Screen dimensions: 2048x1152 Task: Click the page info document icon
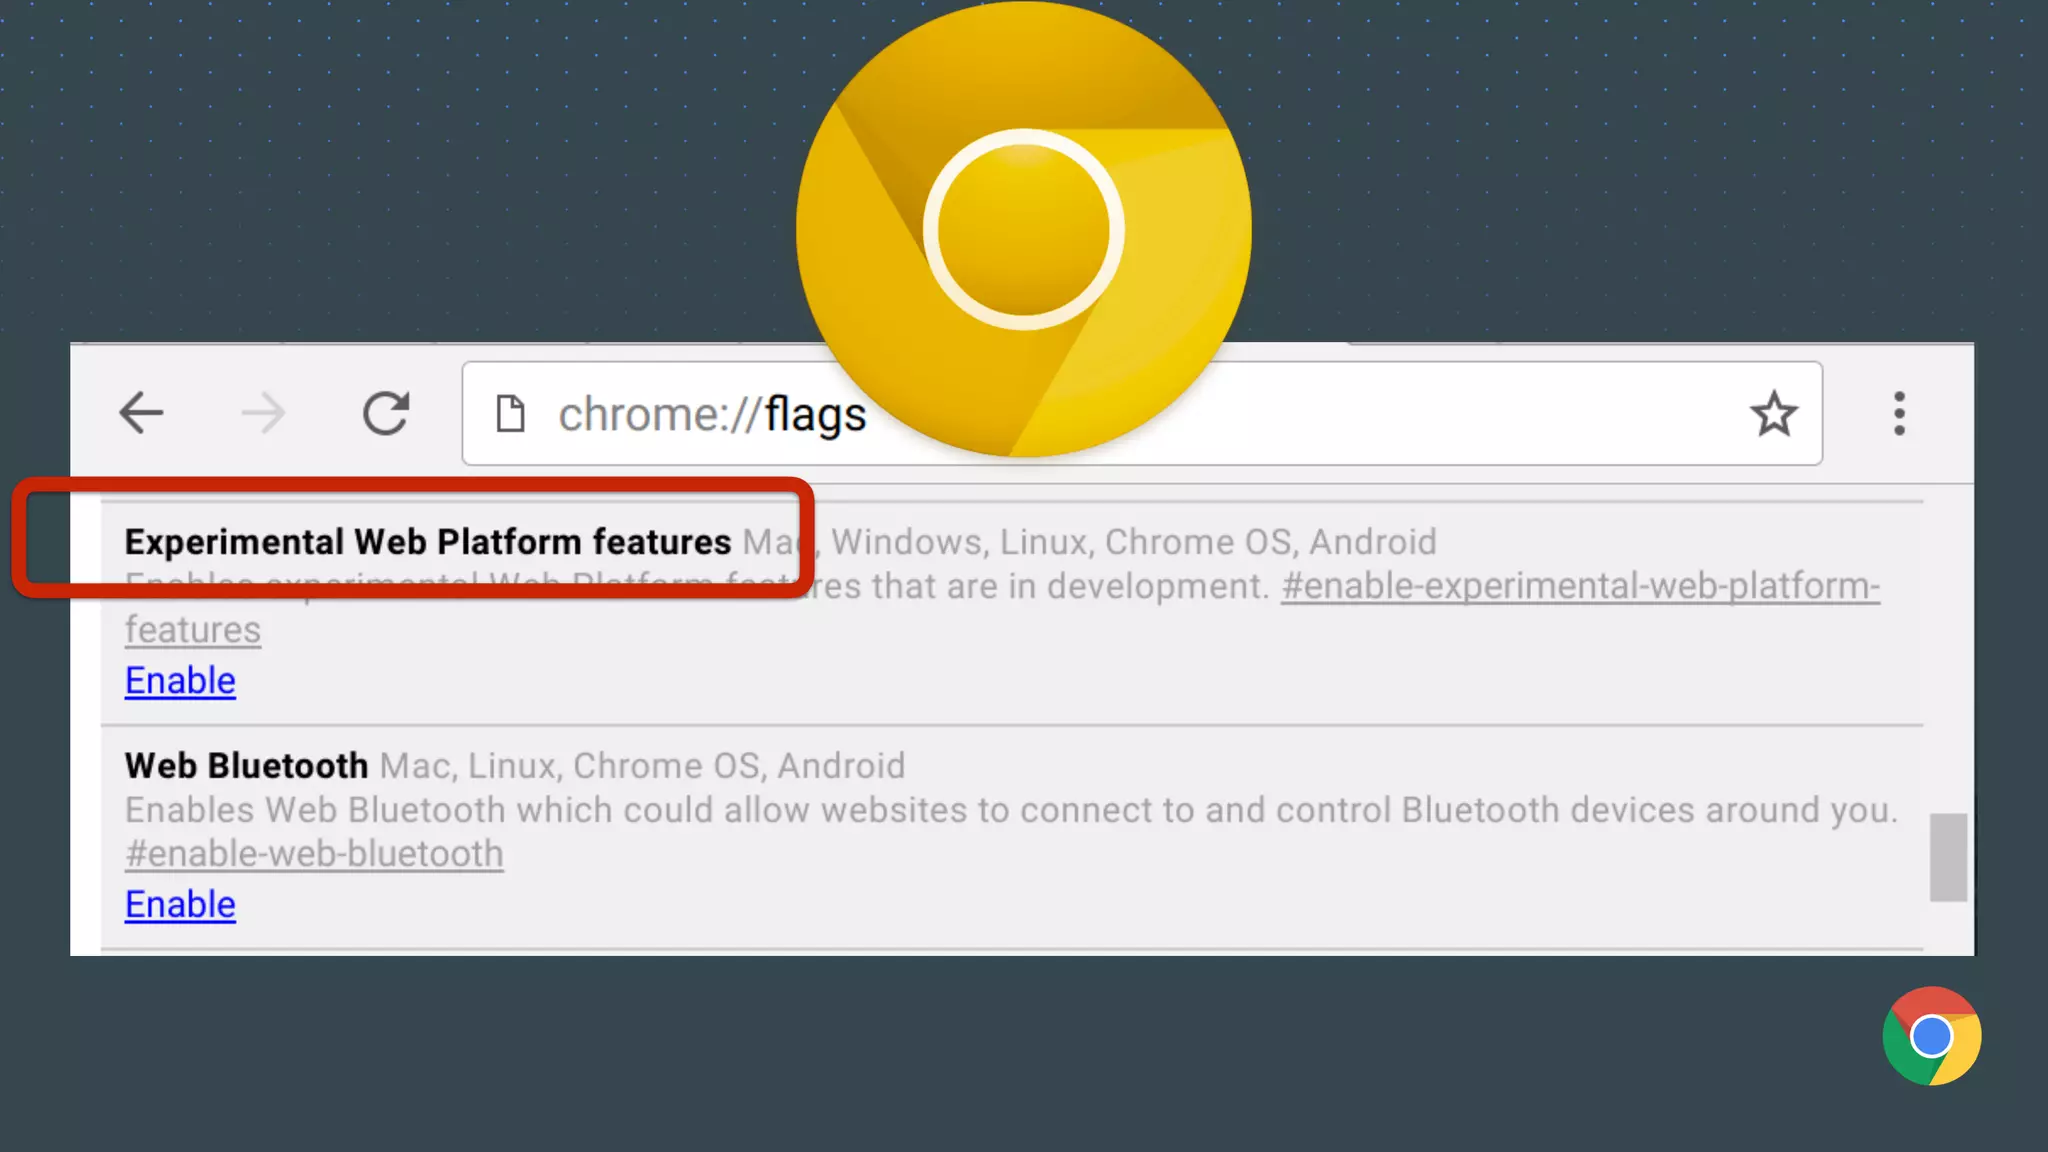(510, 414)
